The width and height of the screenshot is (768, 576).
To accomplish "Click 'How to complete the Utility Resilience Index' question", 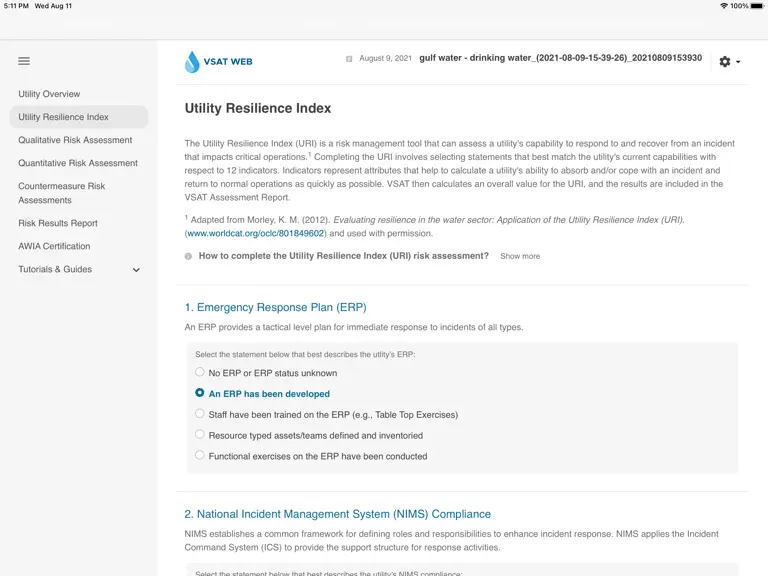I will tap(343, 256).
